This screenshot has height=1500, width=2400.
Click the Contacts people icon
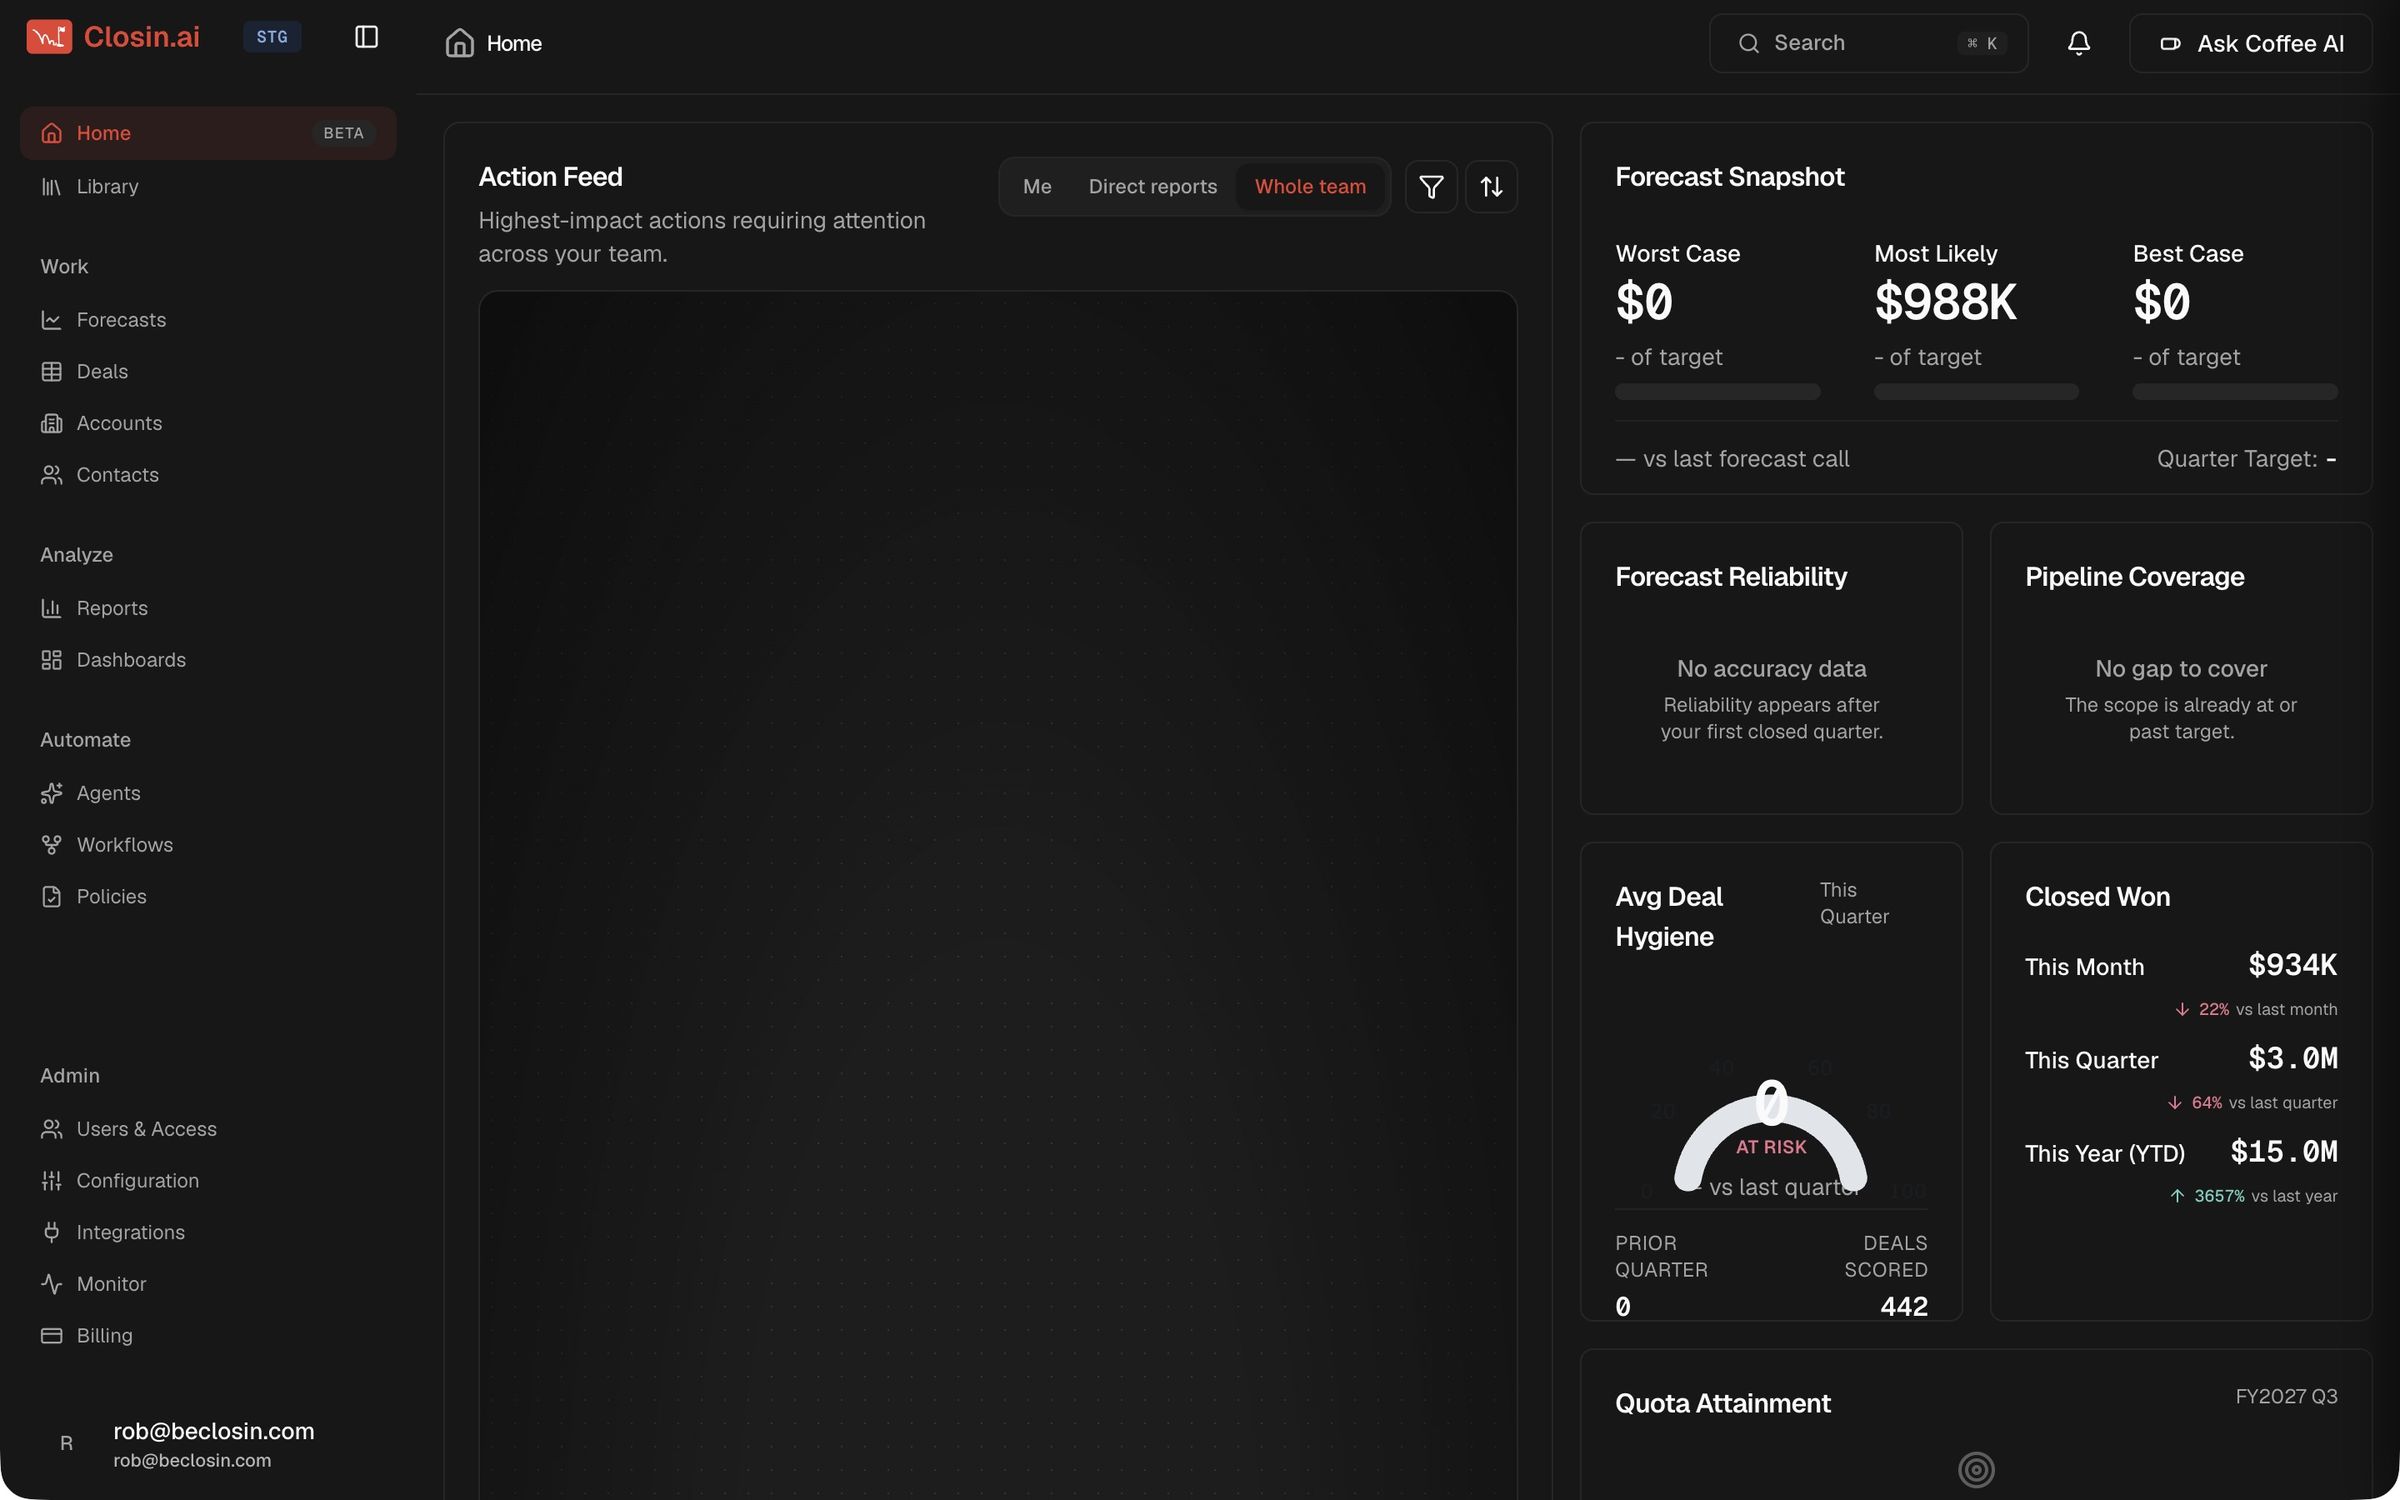[x=51, y=475]
